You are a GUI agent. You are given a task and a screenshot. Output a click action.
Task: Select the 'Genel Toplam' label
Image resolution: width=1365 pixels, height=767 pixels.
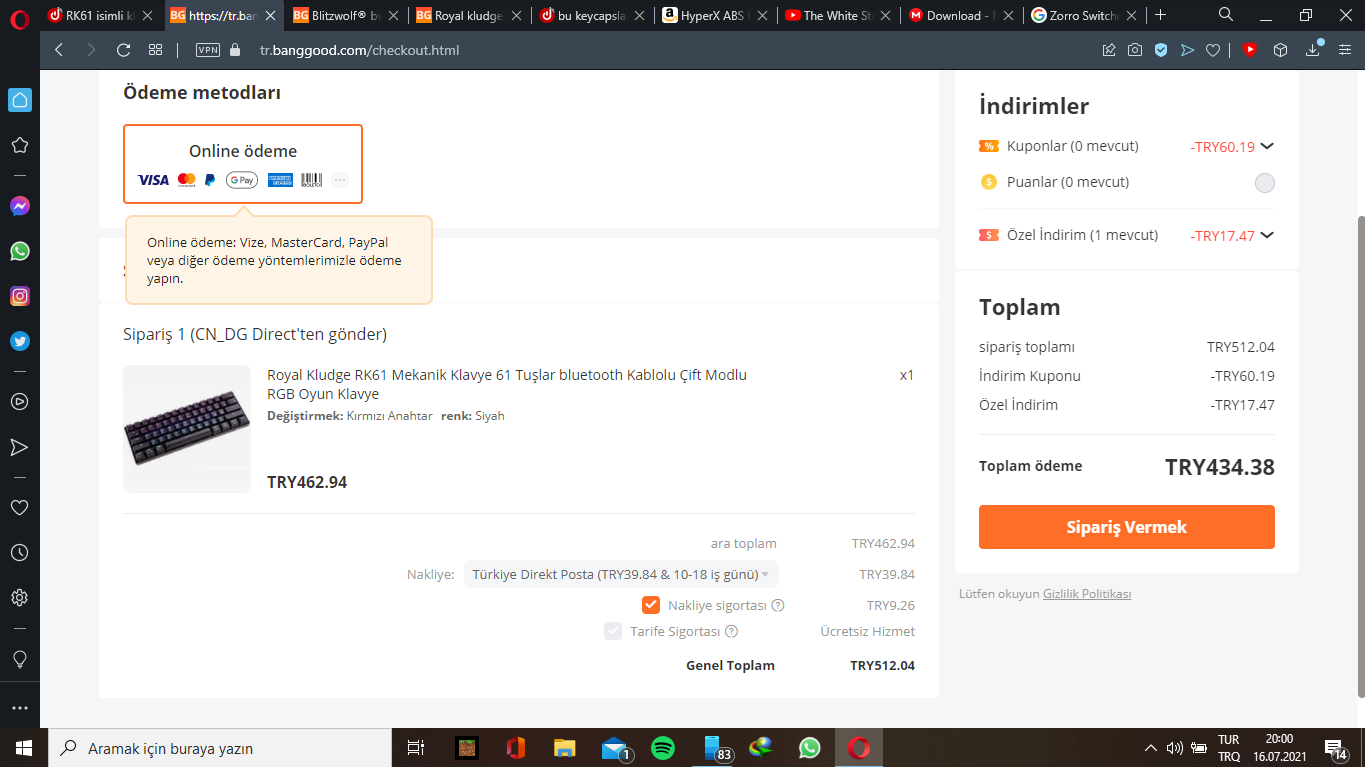[x=730, y=666]
